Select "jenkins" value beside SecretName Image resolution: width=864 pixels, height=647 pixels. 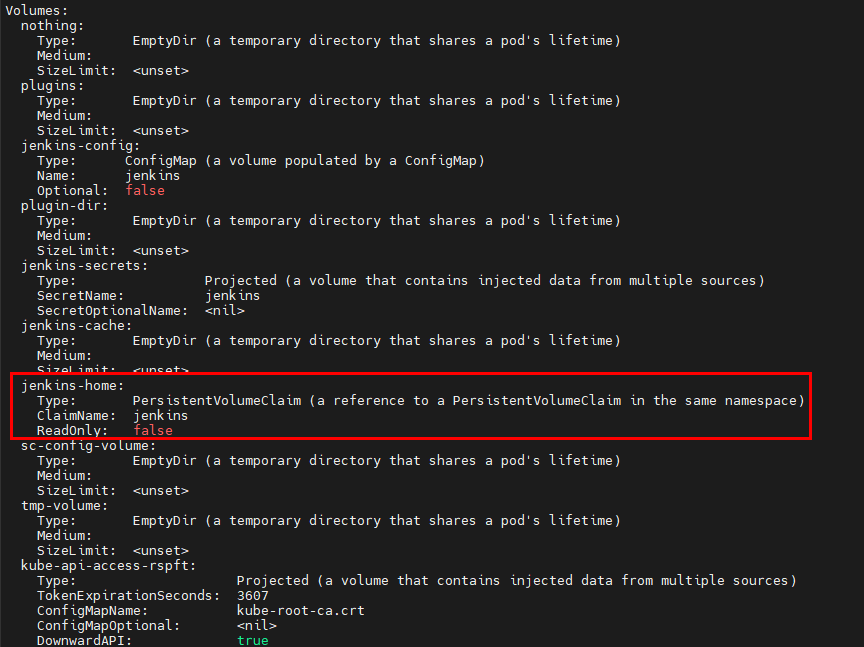232,296
